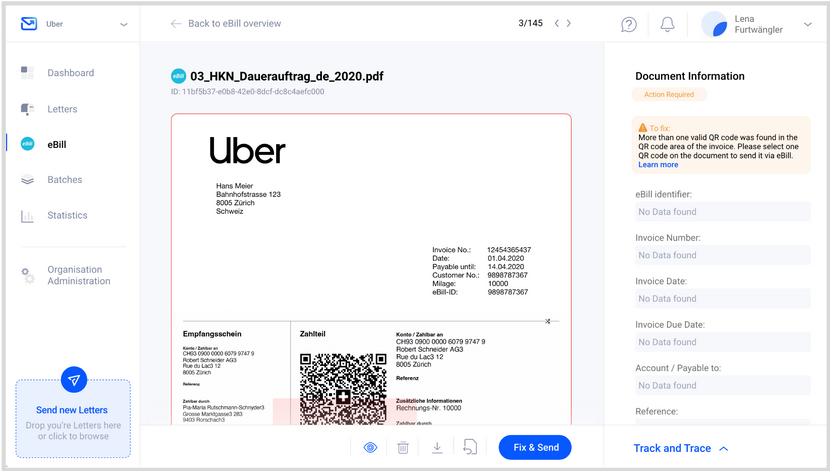
Task: Open Dashboard in the sidebar
Action: 70,73
